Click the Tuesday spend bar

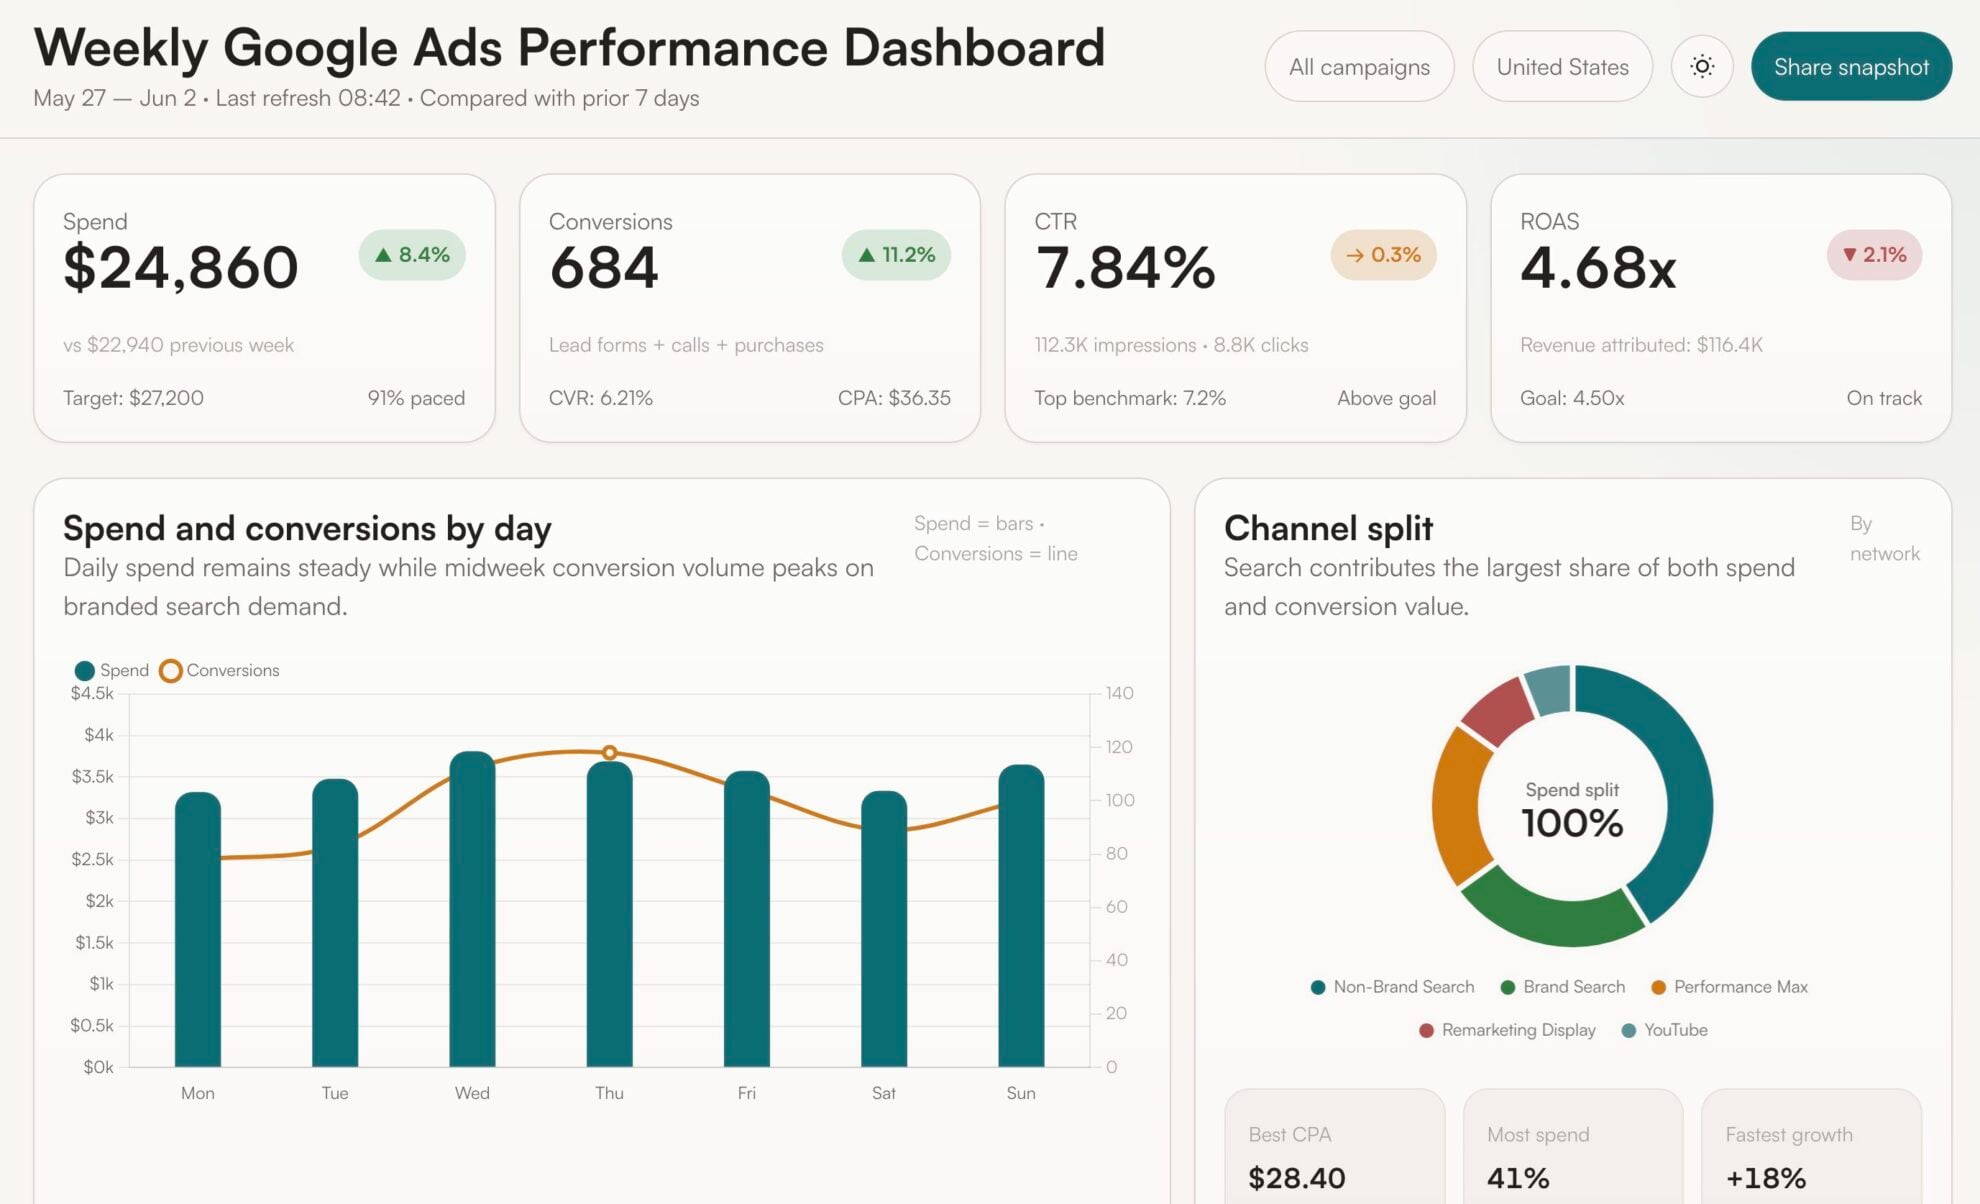tap(335, 922)
